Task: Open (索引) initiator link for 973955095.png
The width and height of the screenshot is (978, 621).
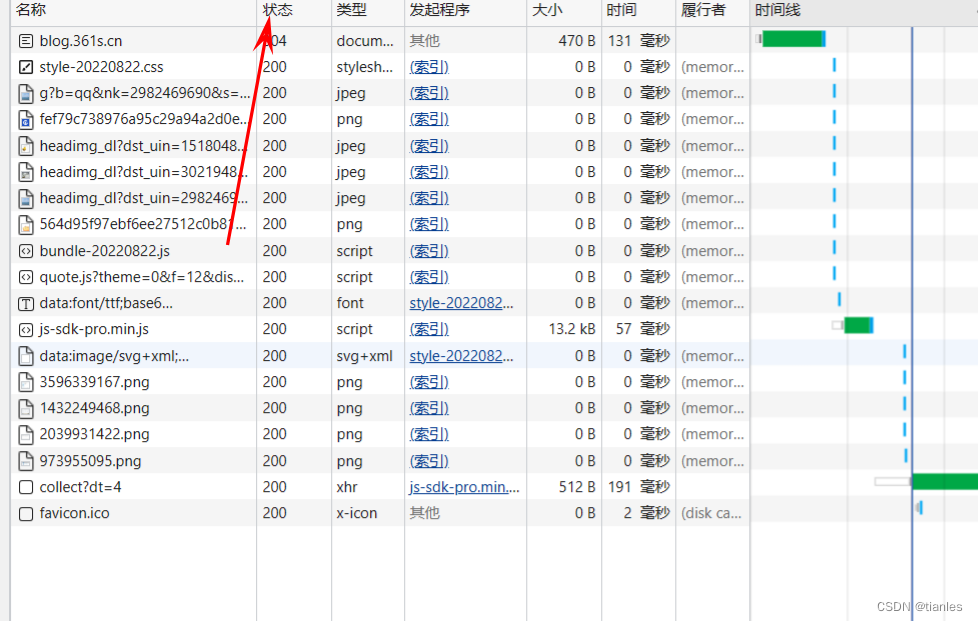Action: click(429, 461)
